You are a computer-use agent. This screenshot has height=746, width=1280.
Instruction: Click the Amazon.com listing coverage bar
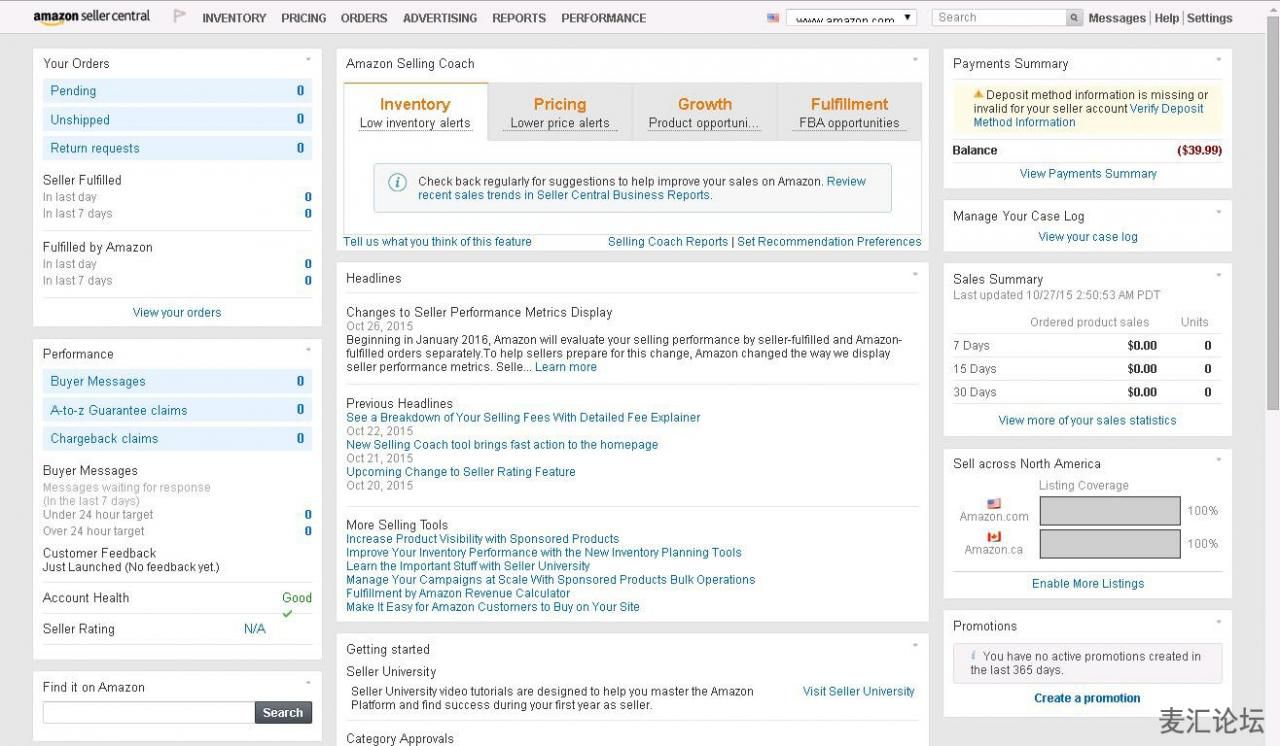click(1110, 511)
